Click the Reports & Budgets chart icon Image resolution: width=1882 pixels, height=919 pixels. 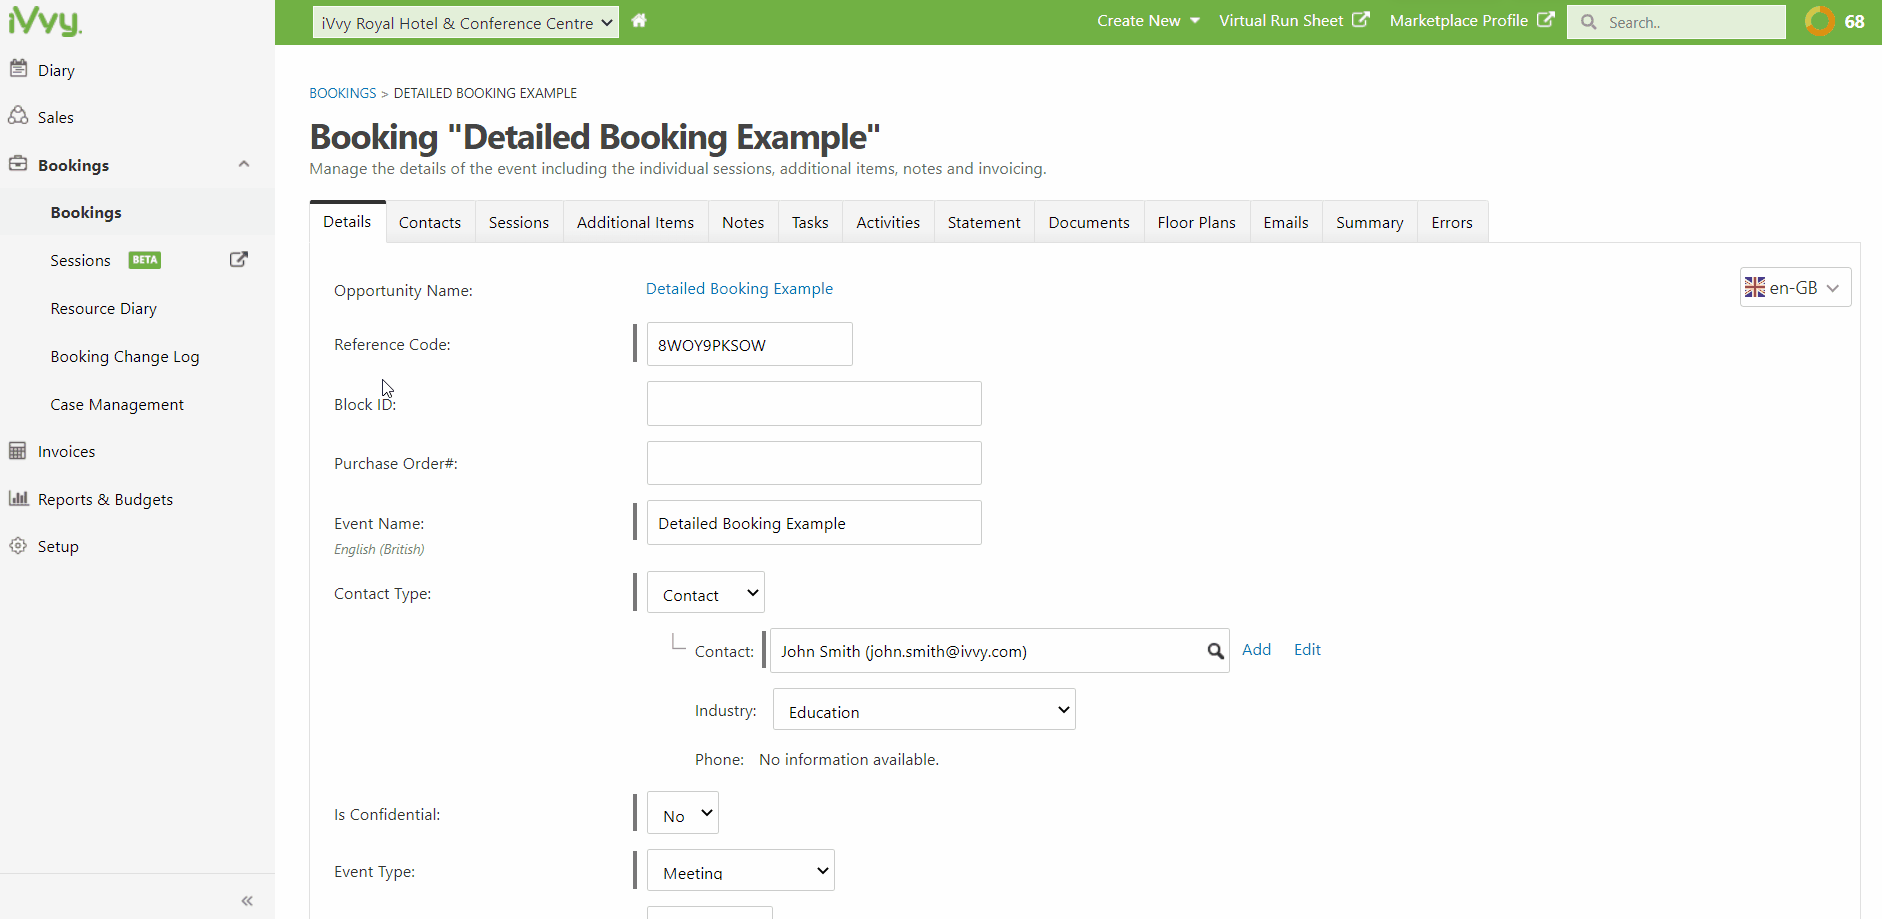pyautogui.click(x=18, y=498)
